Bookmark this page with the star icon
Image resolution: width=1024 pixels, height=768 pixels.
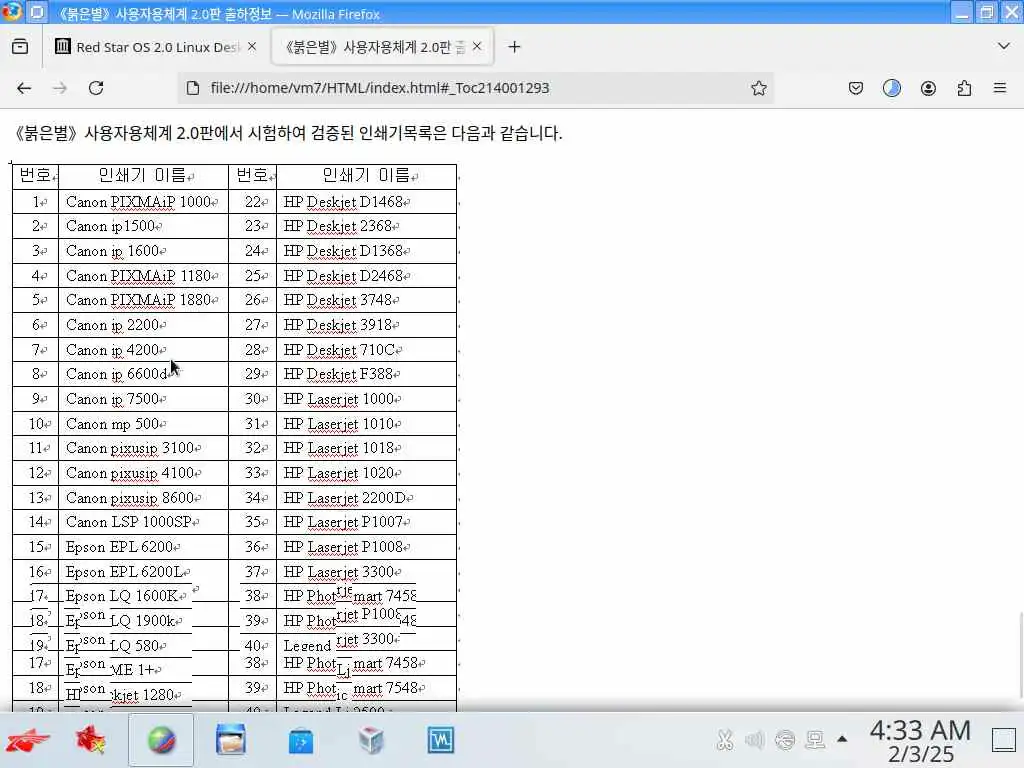[x=758, y=88]
